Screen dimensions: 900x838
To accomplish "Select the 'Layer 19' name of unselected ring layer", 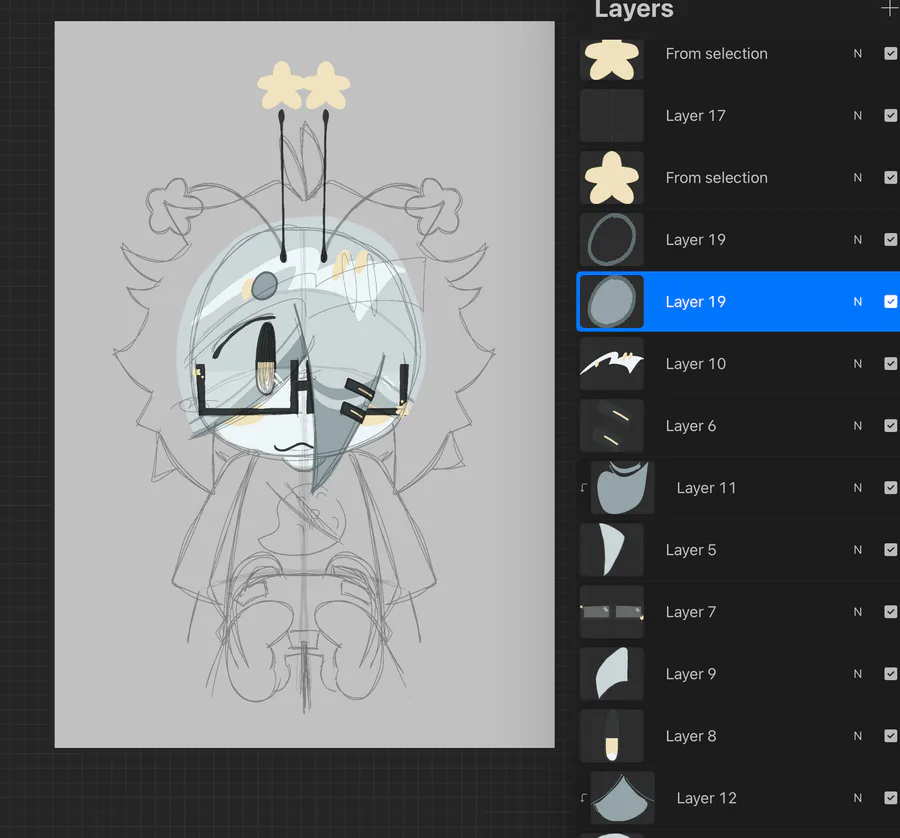I will tap(696, 239).
